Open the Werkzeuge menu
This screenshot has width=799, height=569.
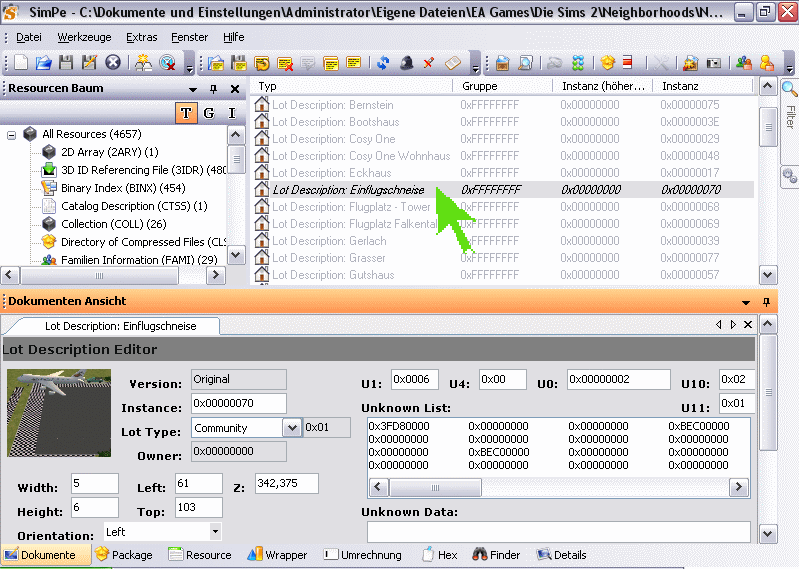click(84, 37)
